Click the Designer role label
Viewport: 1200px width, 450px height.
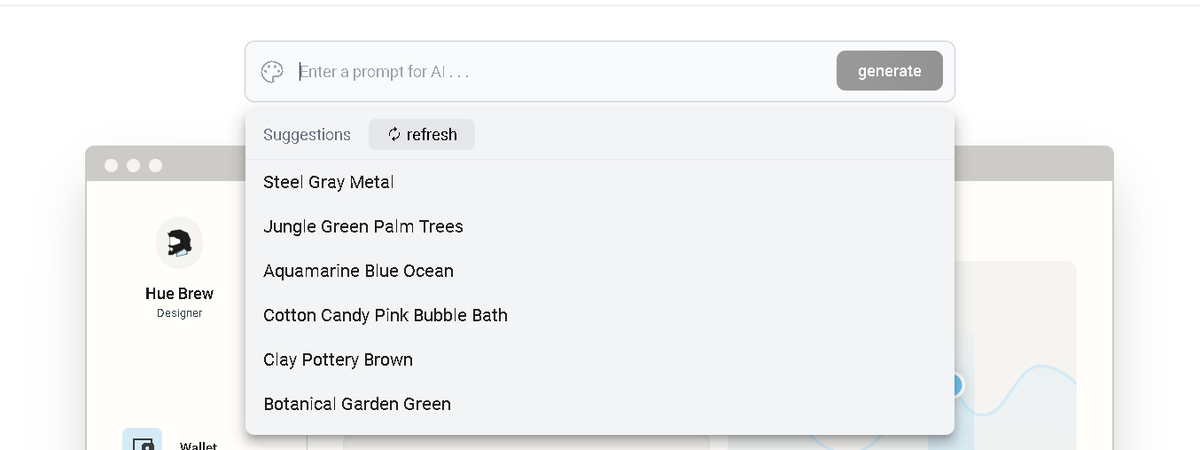pyautogui.click(x=179, y=313)
